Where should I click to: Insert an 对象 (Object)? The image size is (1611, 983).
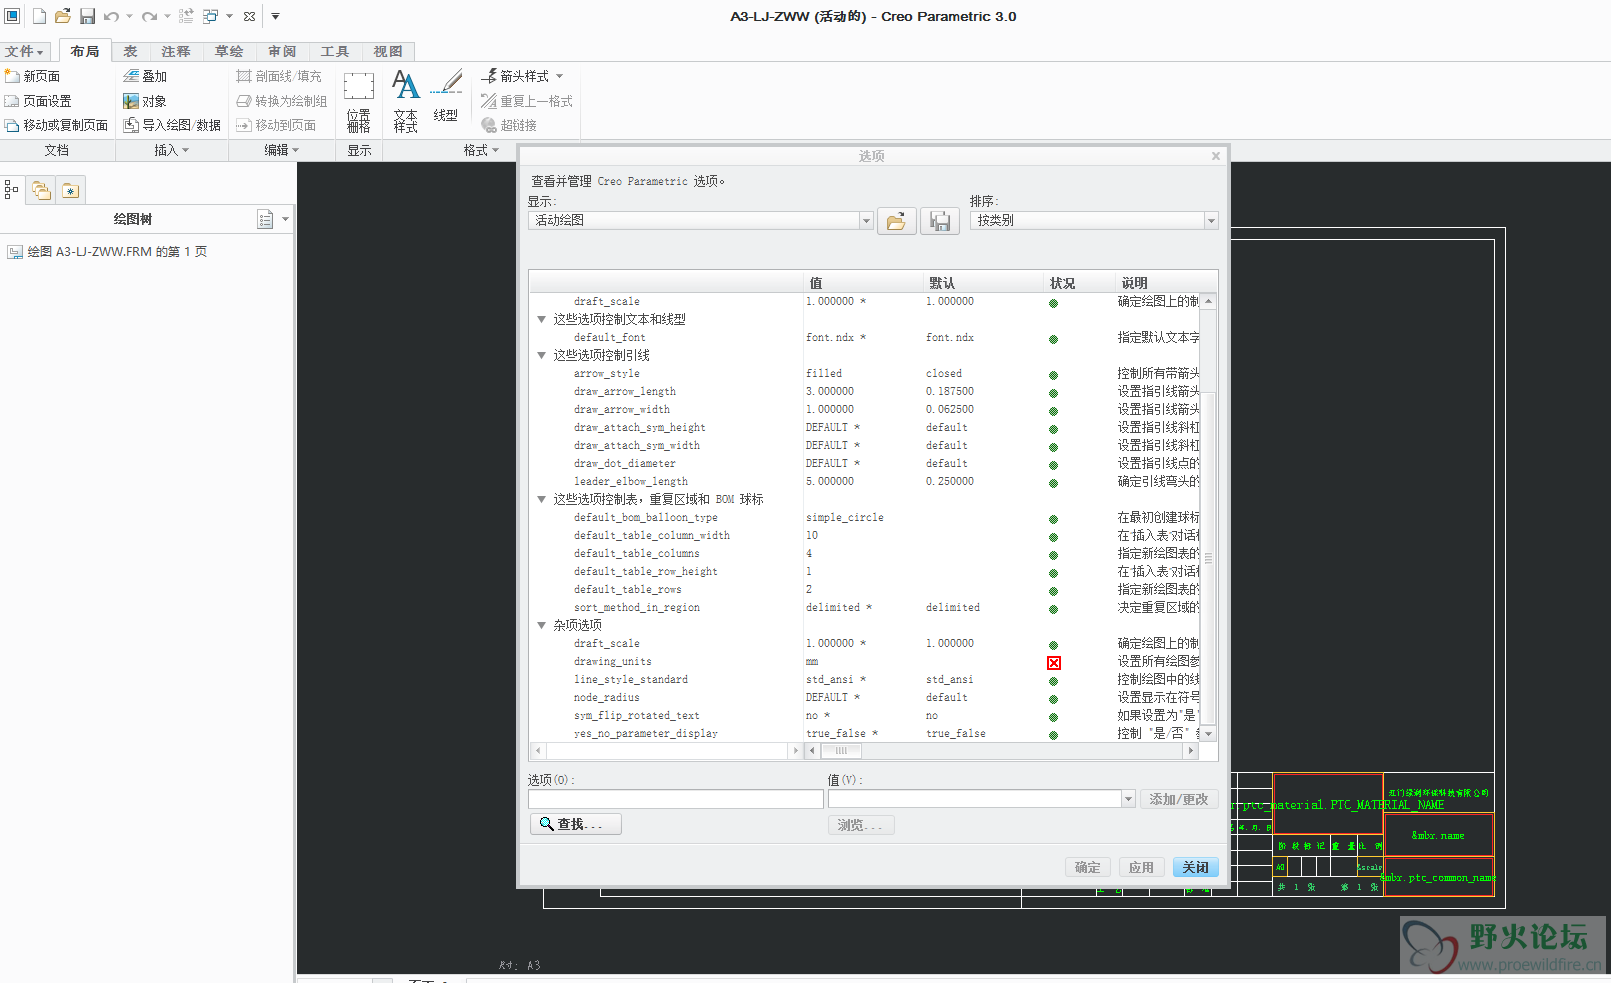coord(145,101)
